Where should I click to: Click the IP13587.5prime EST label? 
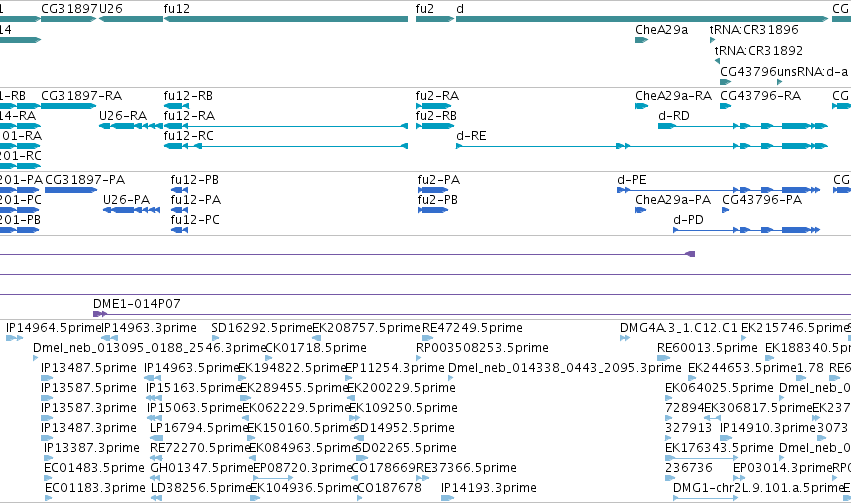click(x=89, y=388)
